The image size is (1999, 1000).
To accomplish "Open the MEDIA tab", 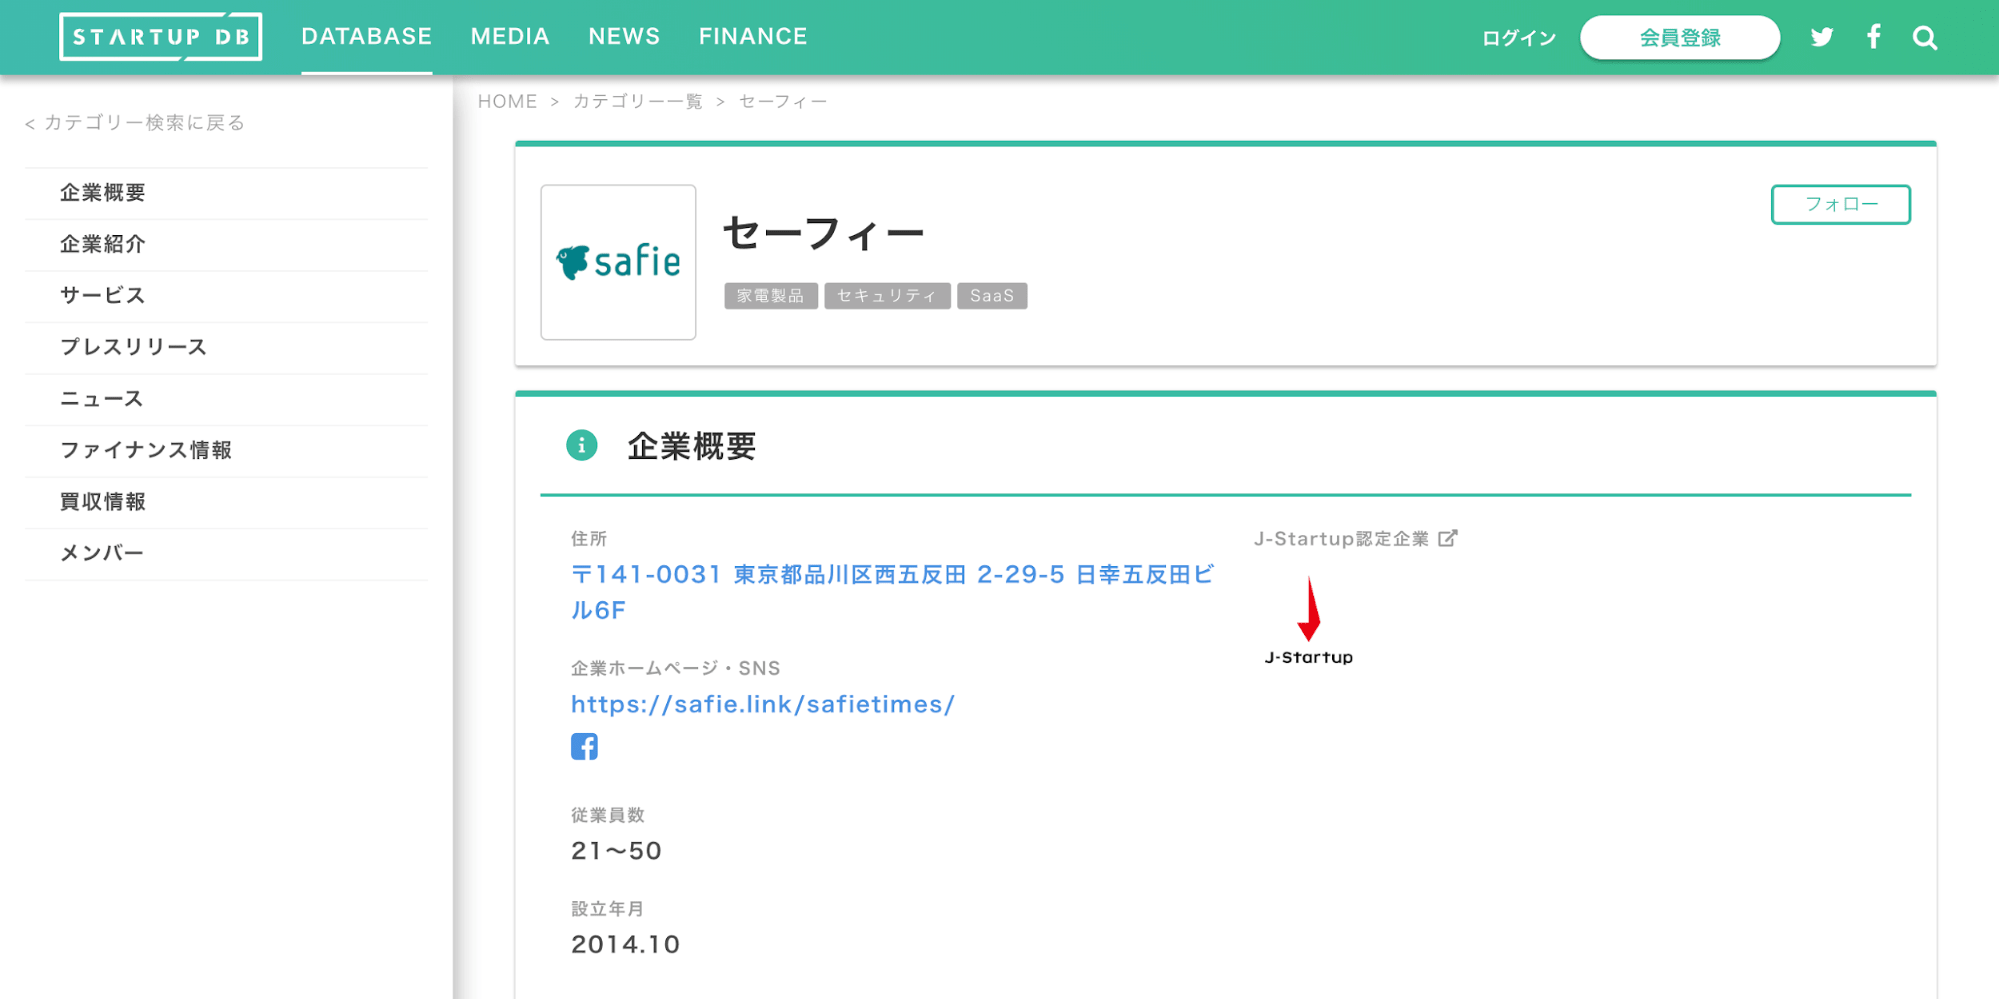I will click(510, 37).
